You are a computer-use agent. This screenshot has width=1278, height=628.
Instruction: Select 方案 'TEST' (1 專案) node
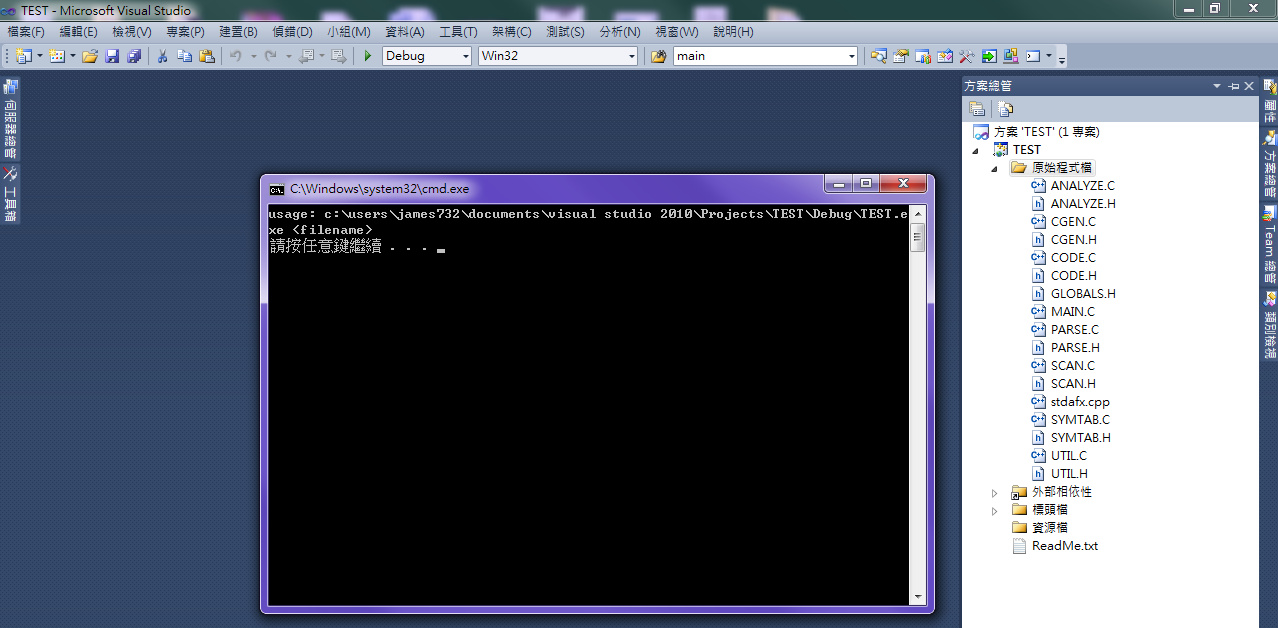click(1047, 132)
